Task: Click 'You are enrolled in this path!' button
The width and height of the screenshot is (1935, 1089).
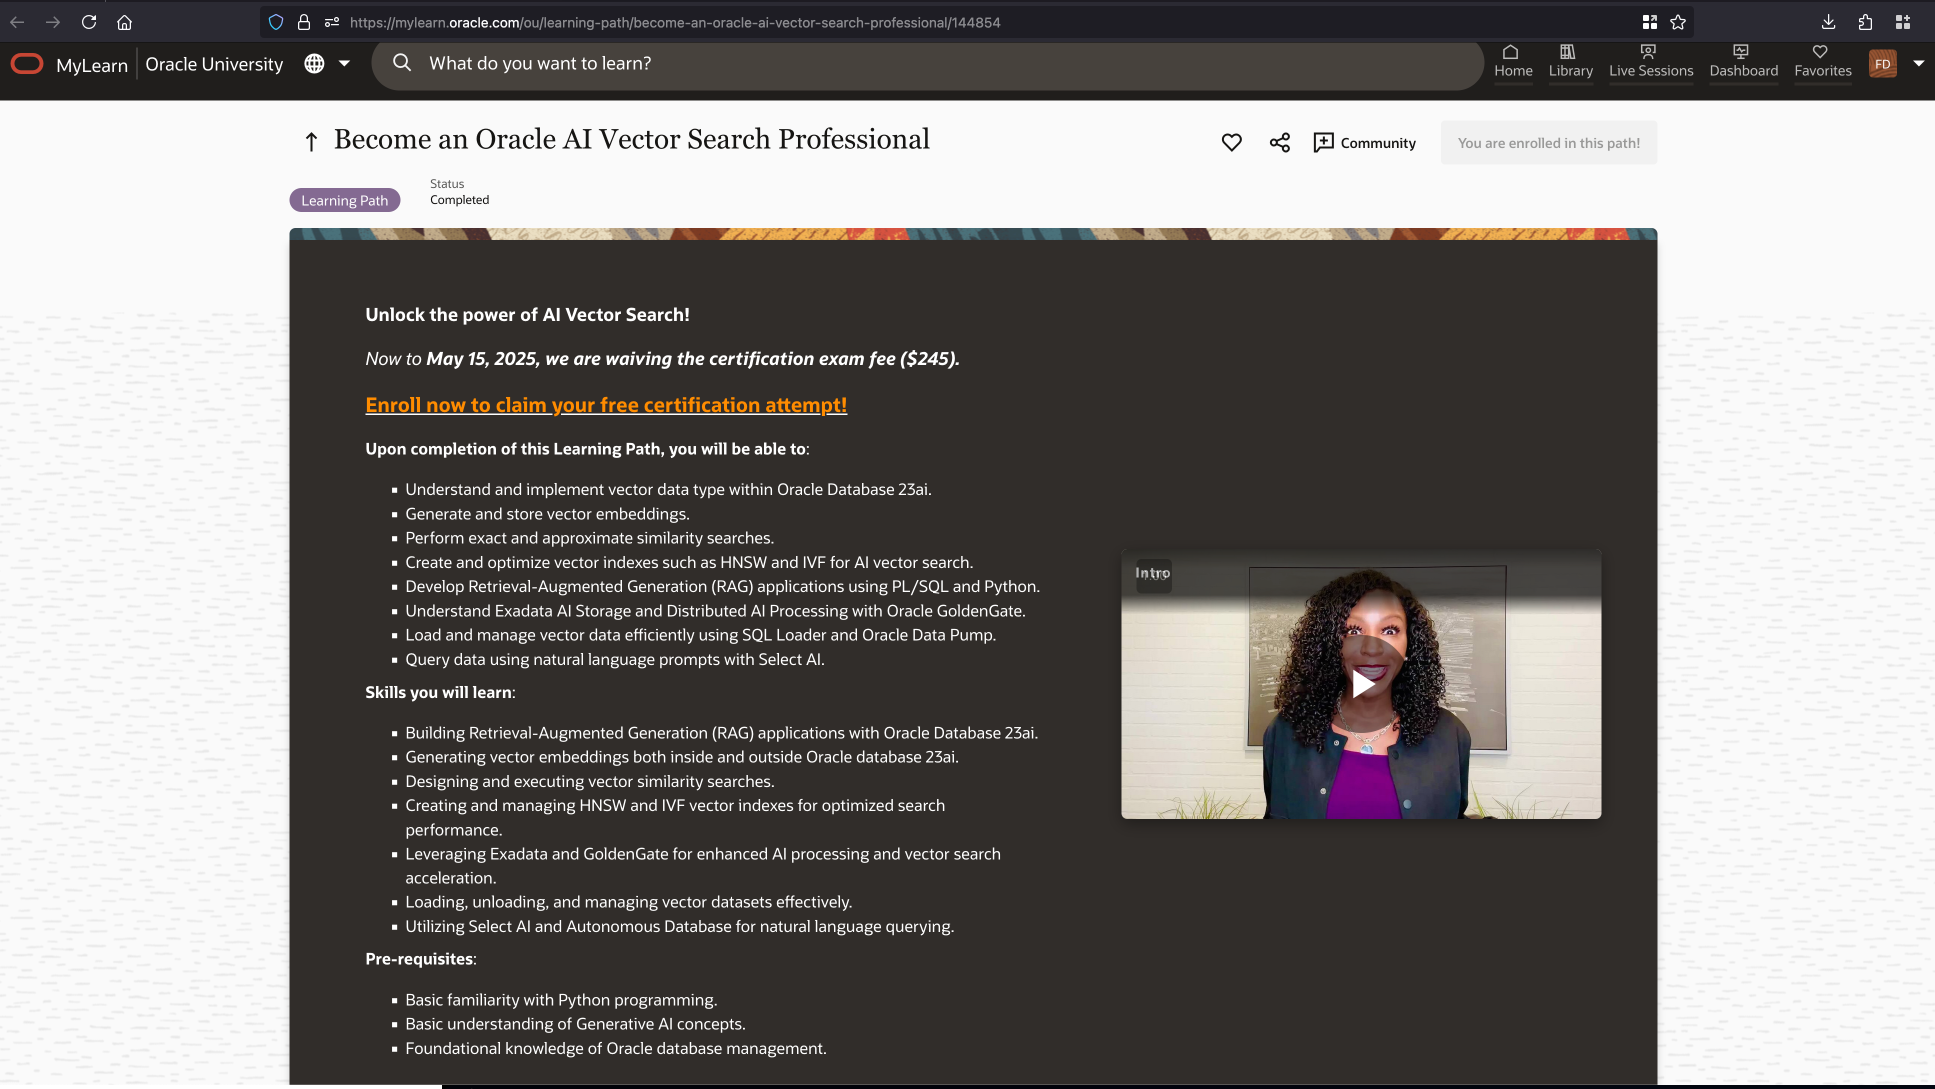Action: click(x=1548, y=143)
